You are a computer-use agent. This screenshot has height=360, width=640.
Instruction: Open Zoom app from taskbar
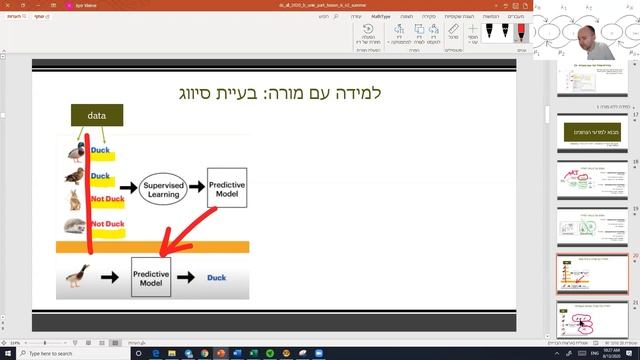click(x=319, y=353)
